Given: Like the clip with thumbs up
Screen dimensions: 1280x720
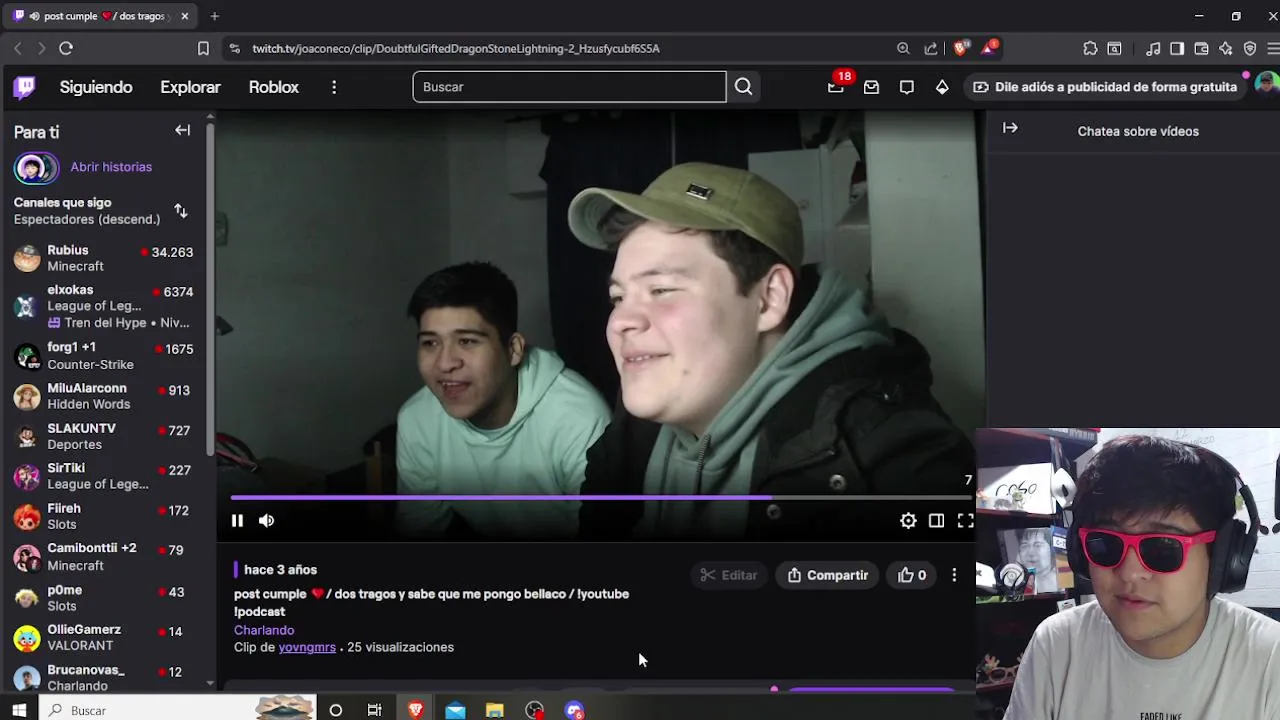Looking at the screenshot, I should (911, 575).
